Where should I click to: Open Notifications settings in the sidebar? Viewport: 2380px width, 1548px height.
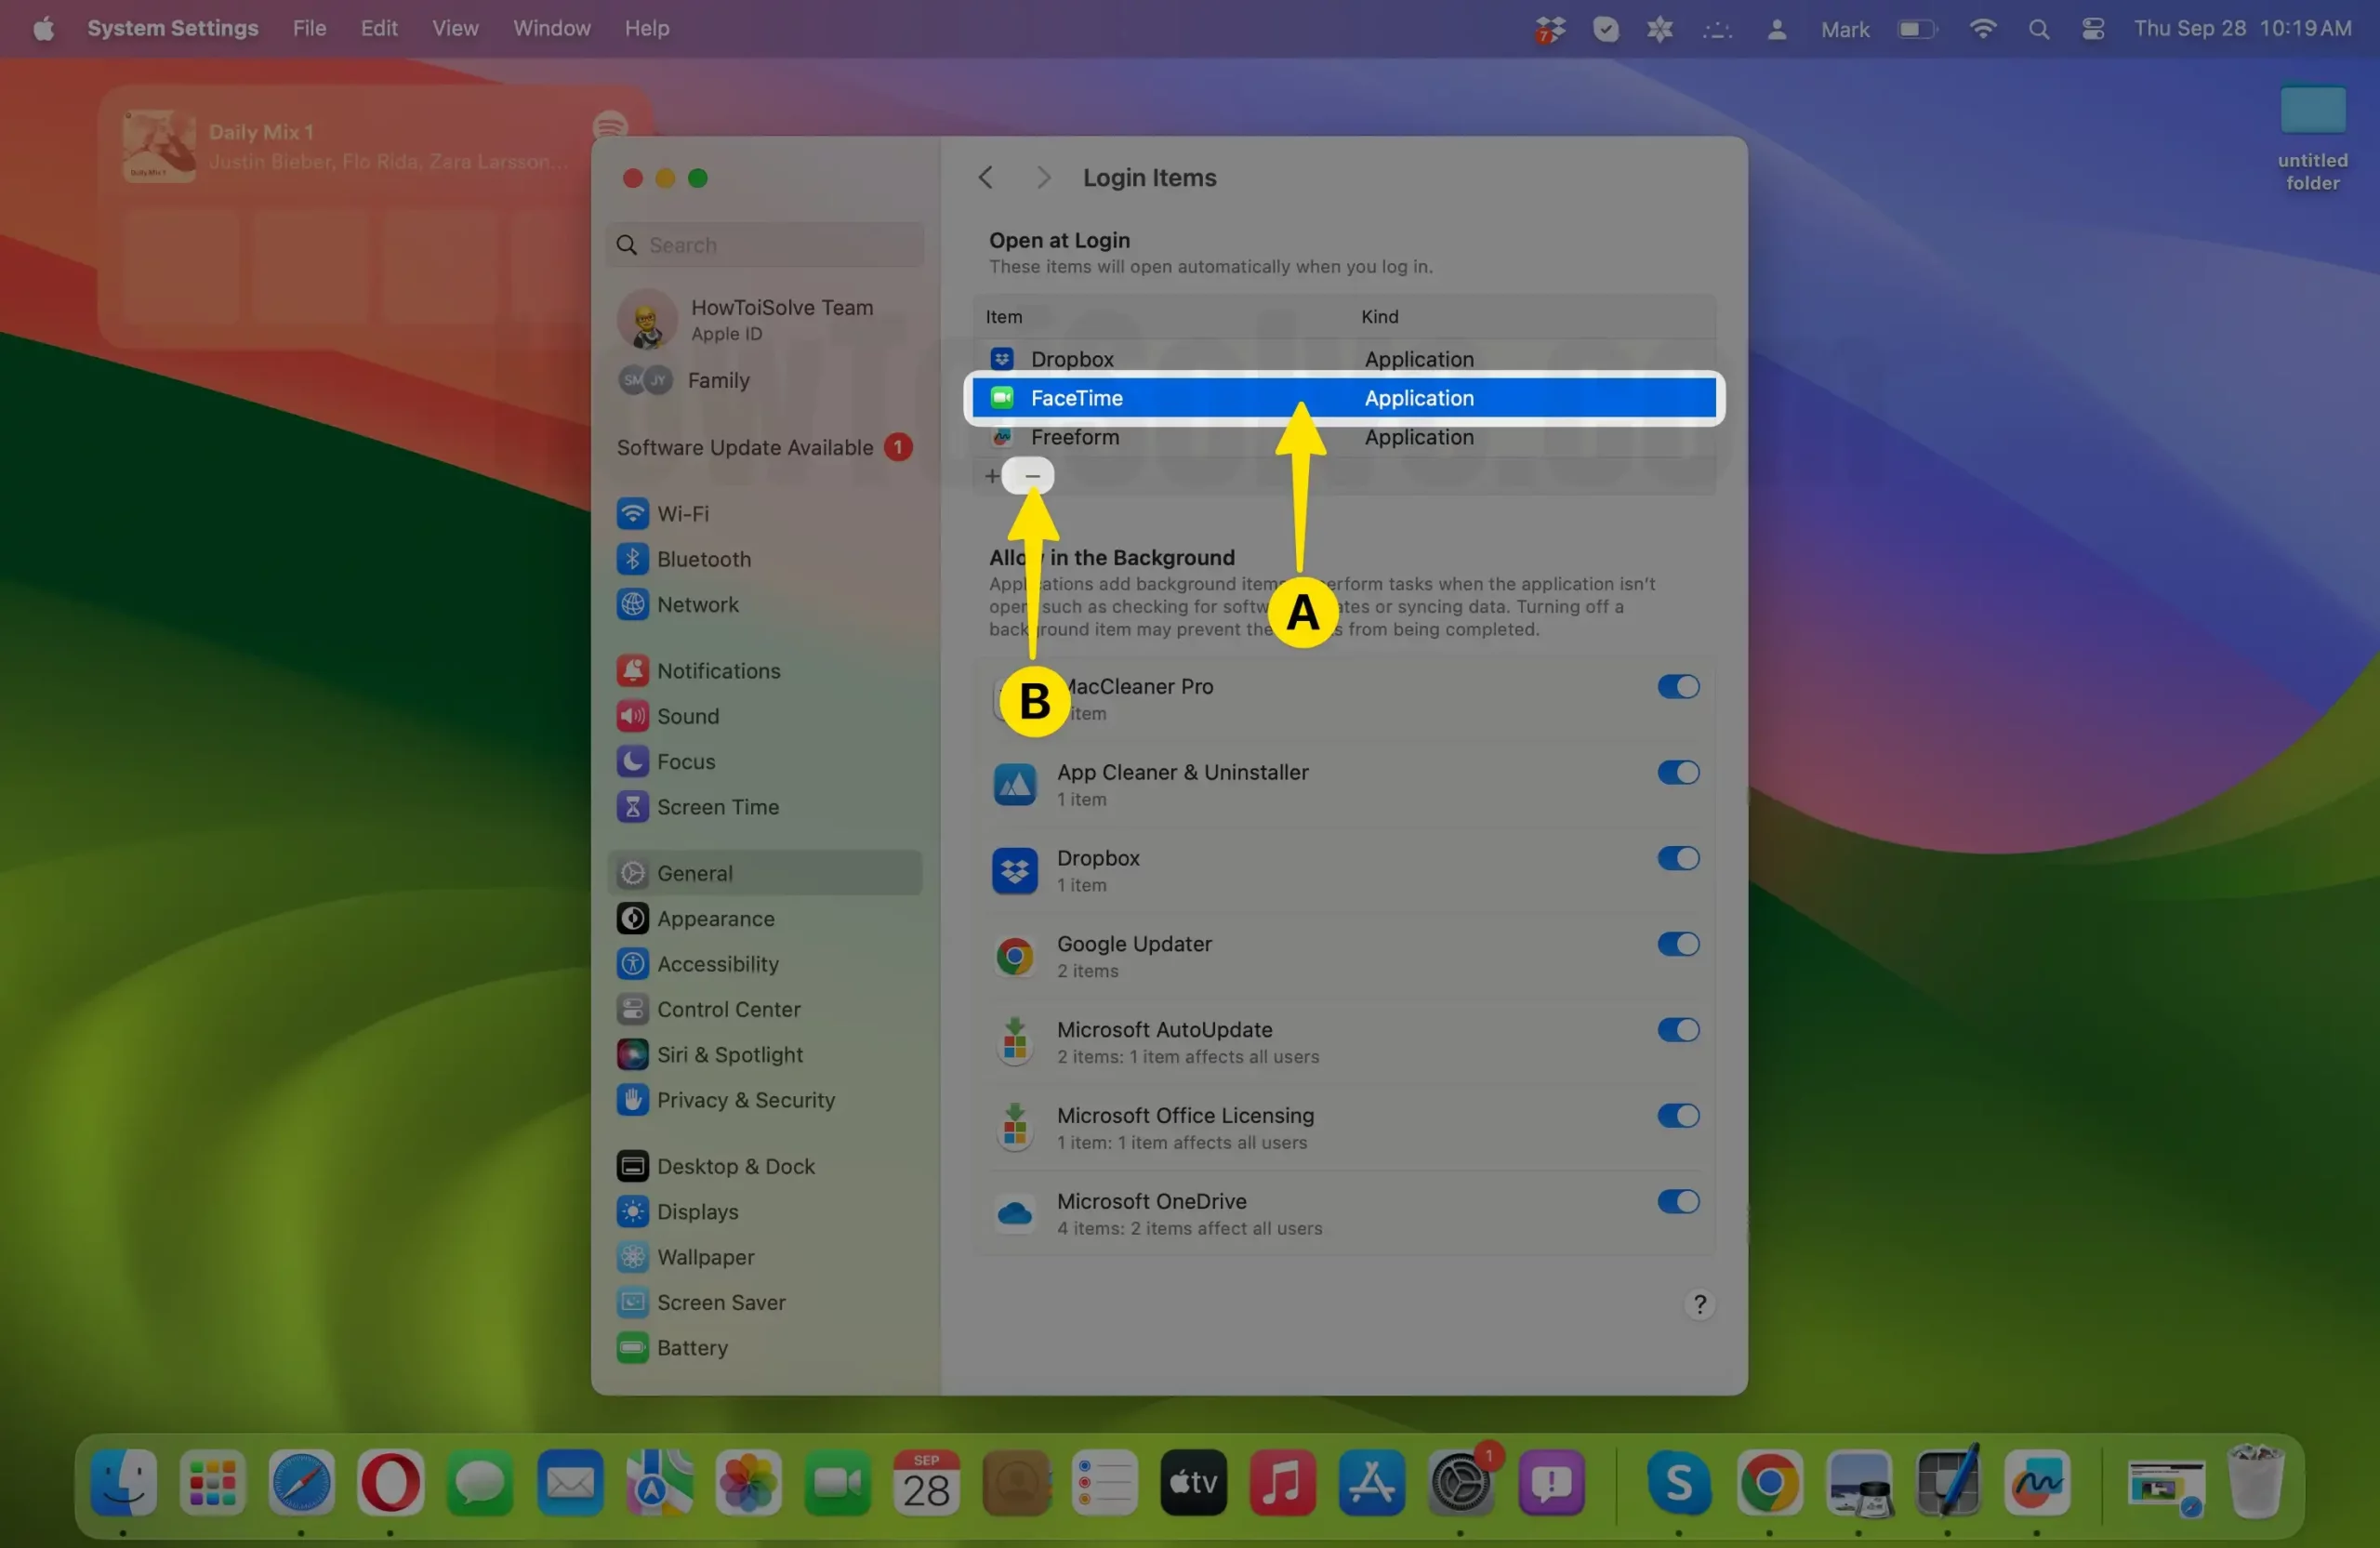pyautogui.click(x=765, y=671)
